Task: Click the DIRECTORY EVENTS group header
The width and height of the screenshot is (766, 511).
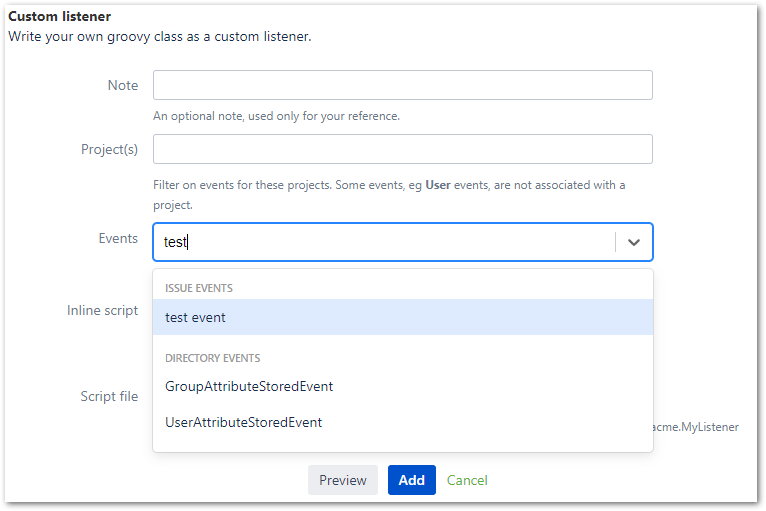Action: [x=212, y=358]
